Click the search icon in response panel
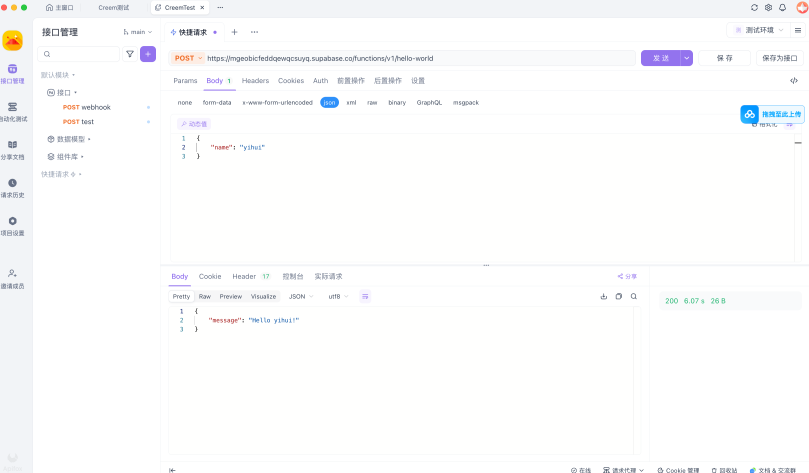 pos(633,296)
